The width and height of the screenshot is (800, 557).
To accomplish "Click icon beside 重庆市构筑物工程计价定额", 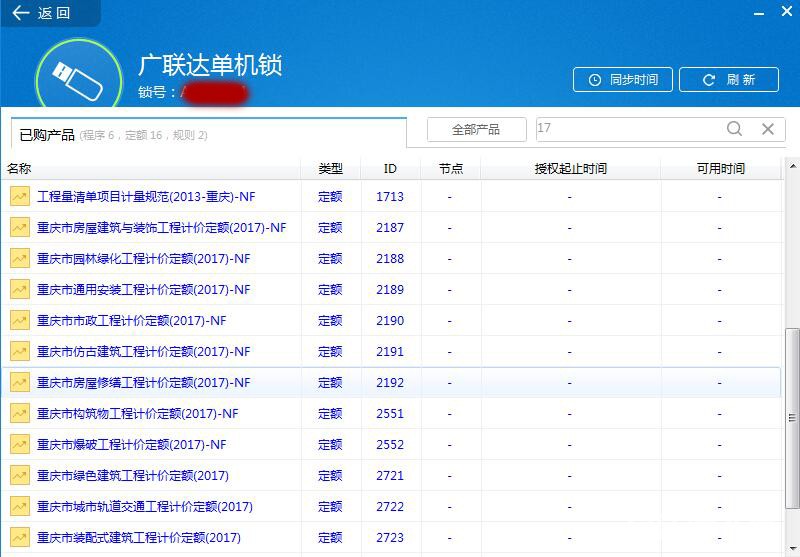I will point(20,414).
